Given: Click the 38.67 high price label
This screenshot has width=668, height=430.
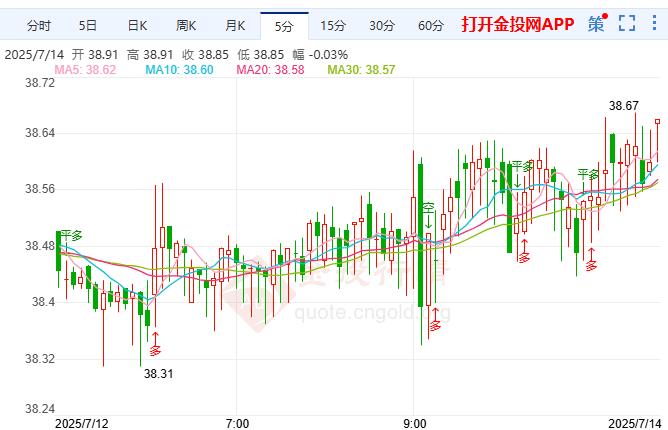Looking at the screenshot, I should (623, 106).
